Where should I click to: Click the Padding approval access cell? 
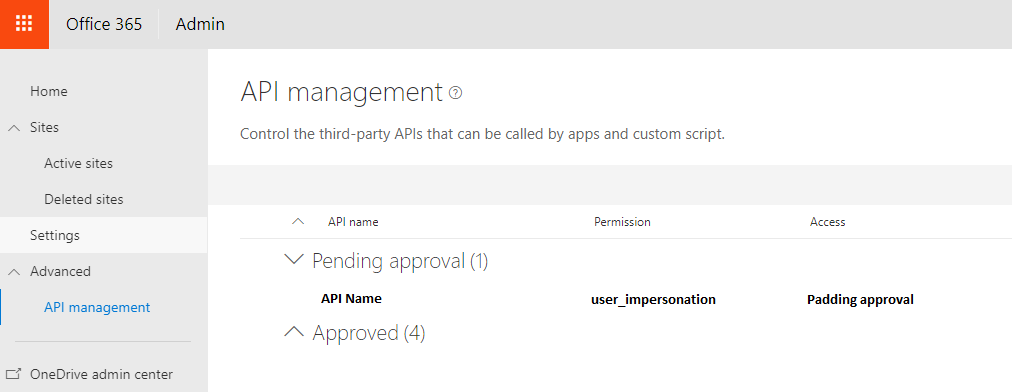click(x=860, y=300)
